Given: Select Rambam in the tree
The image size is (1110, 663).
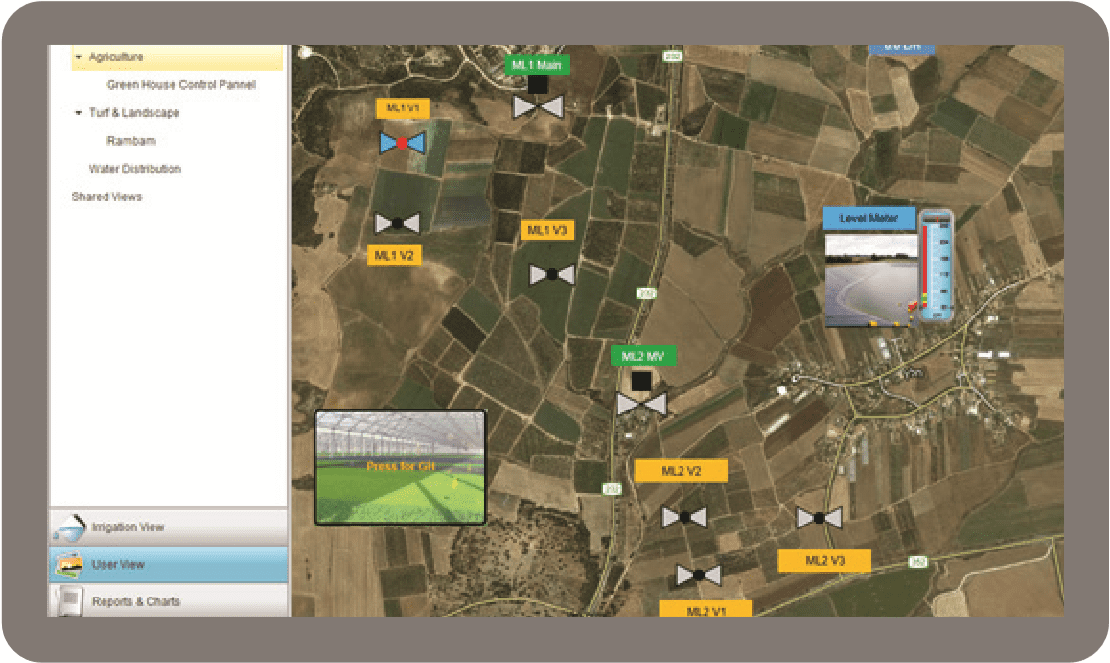Looking at the screenshot, I should click(x=131, y=141).
